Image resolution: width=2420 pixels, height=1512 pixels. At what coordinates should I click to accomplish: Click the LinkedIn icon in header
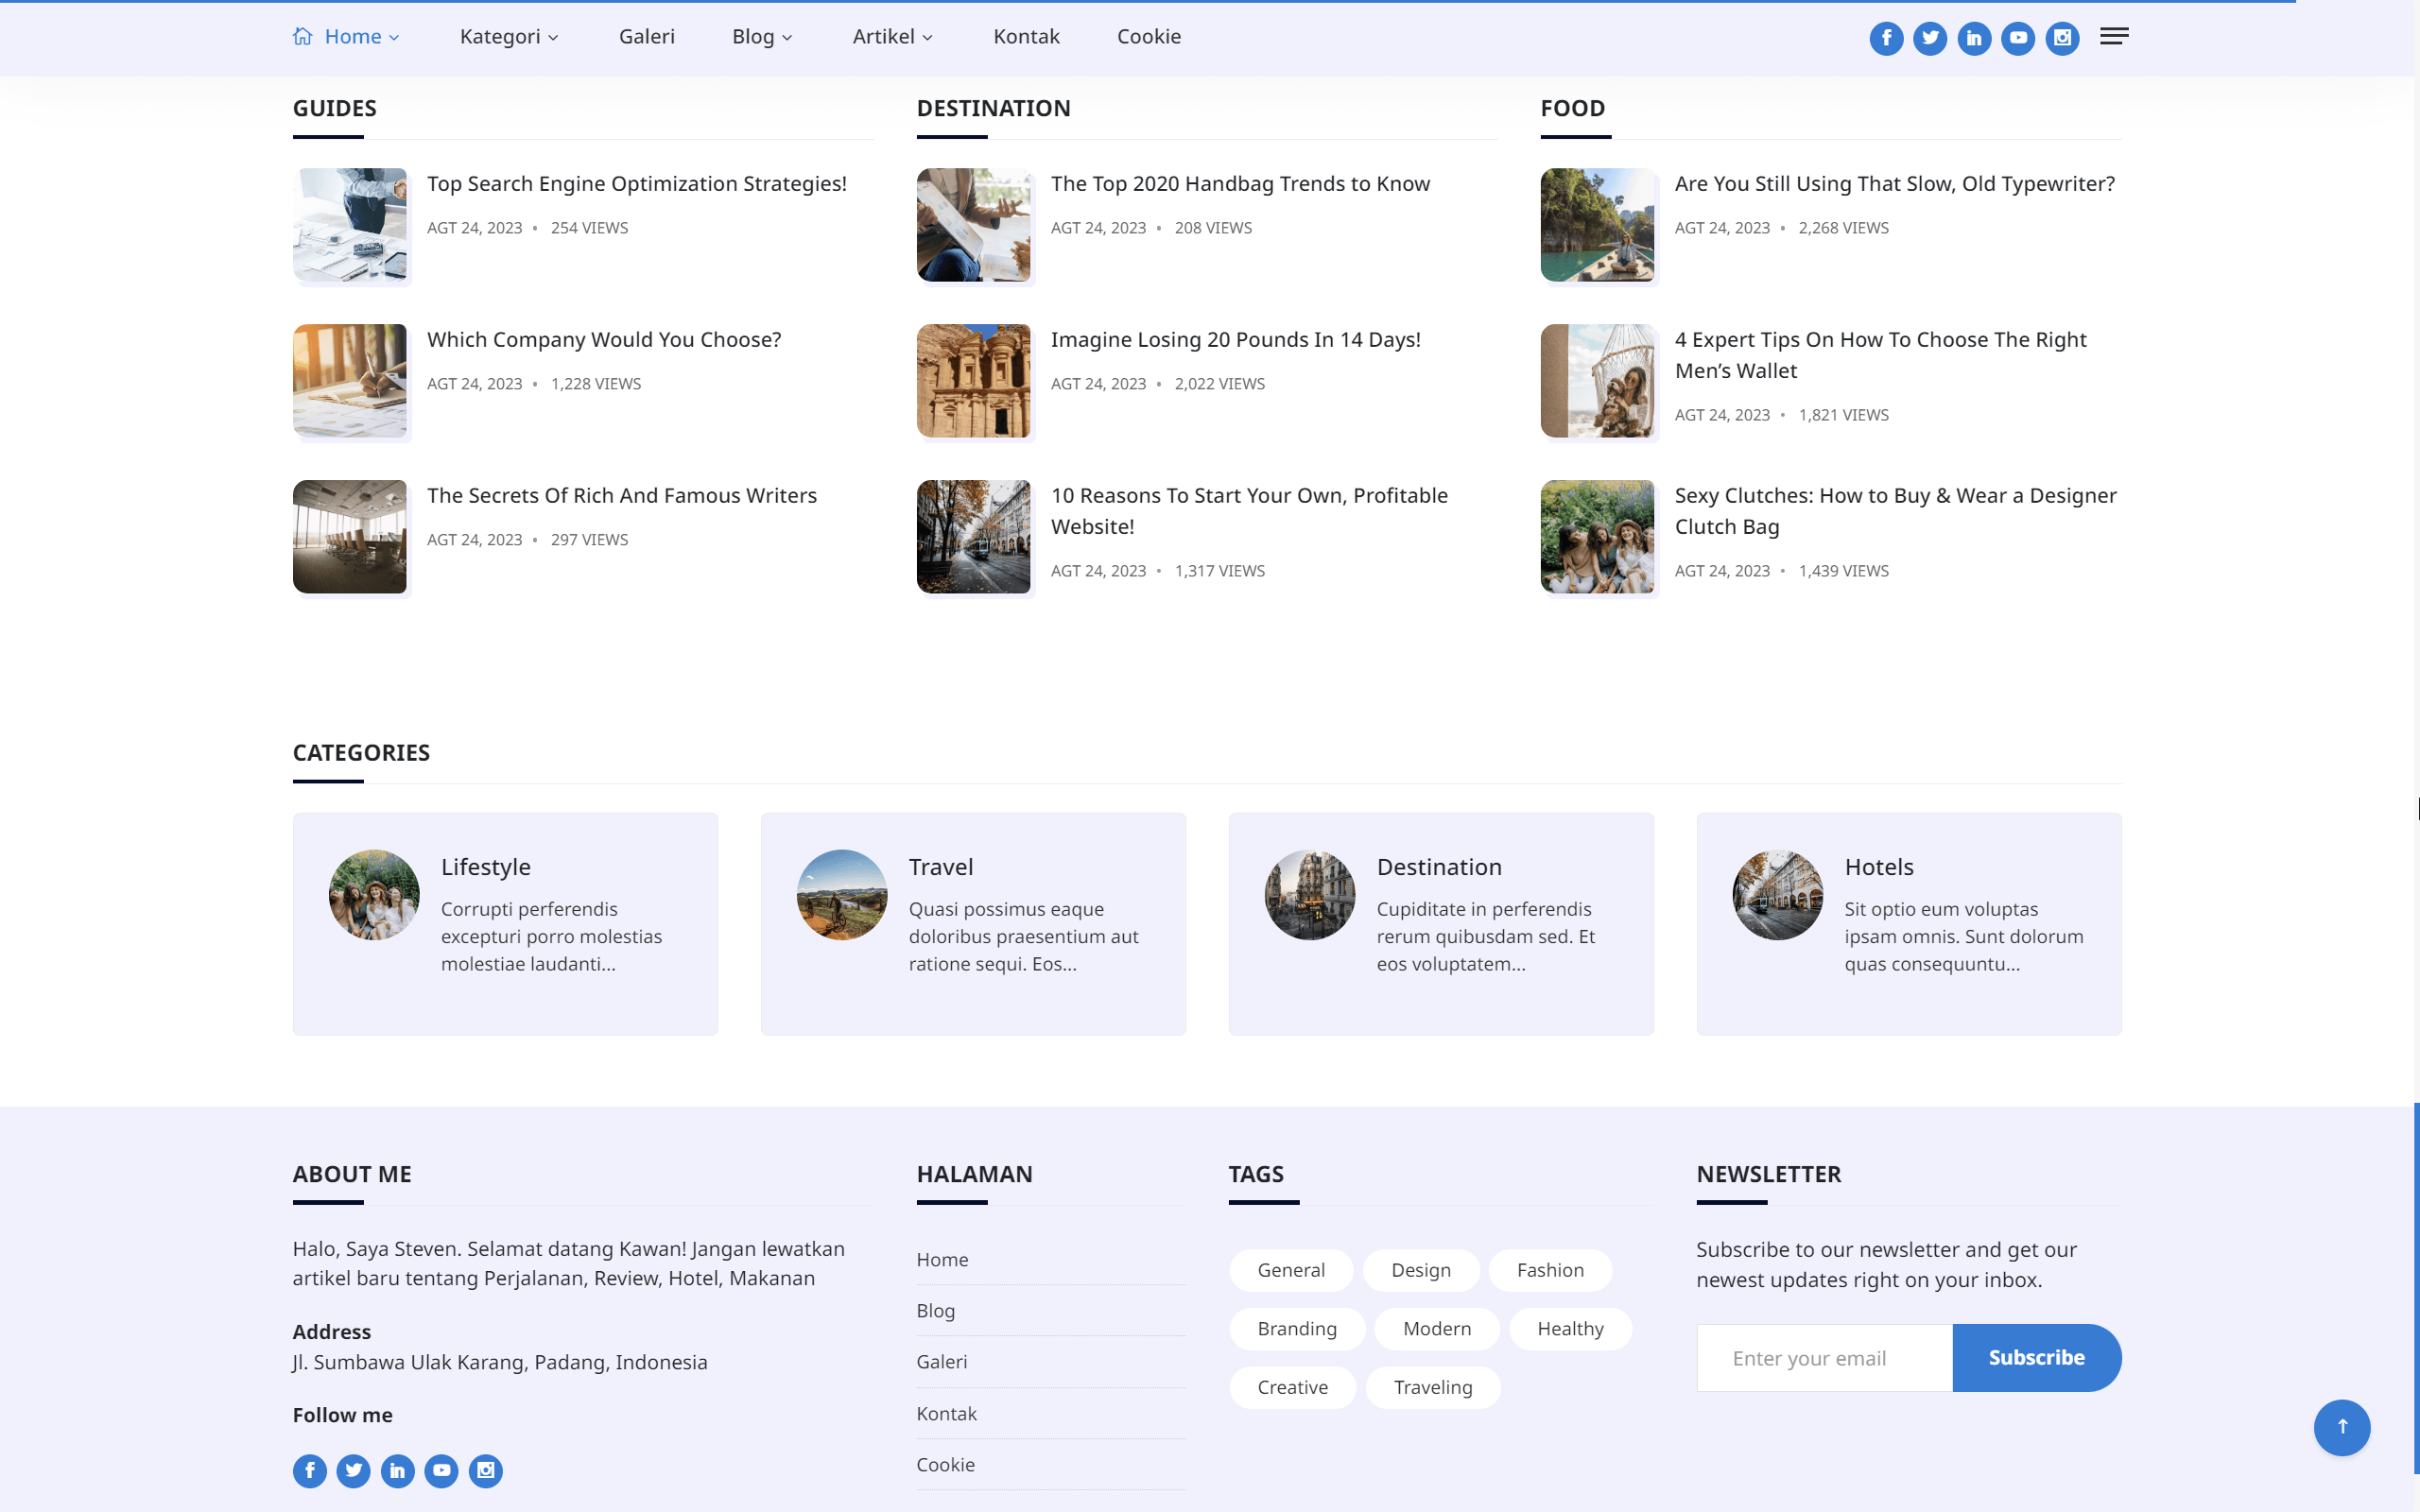1974,38
